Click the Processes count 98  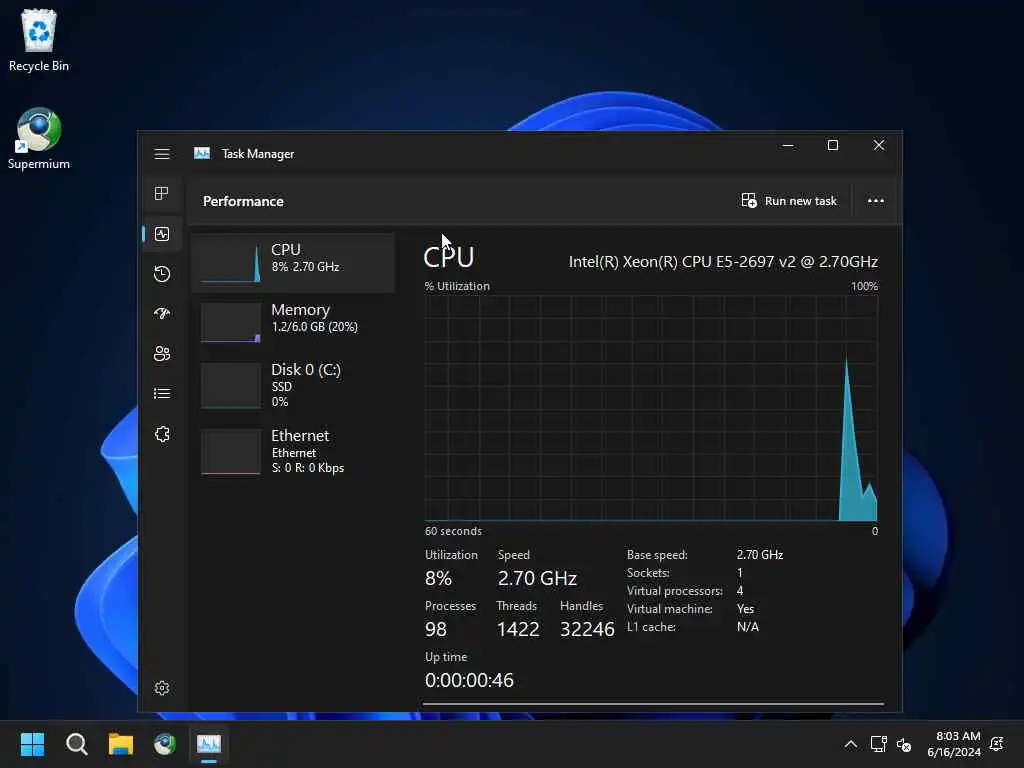point(436,629)
